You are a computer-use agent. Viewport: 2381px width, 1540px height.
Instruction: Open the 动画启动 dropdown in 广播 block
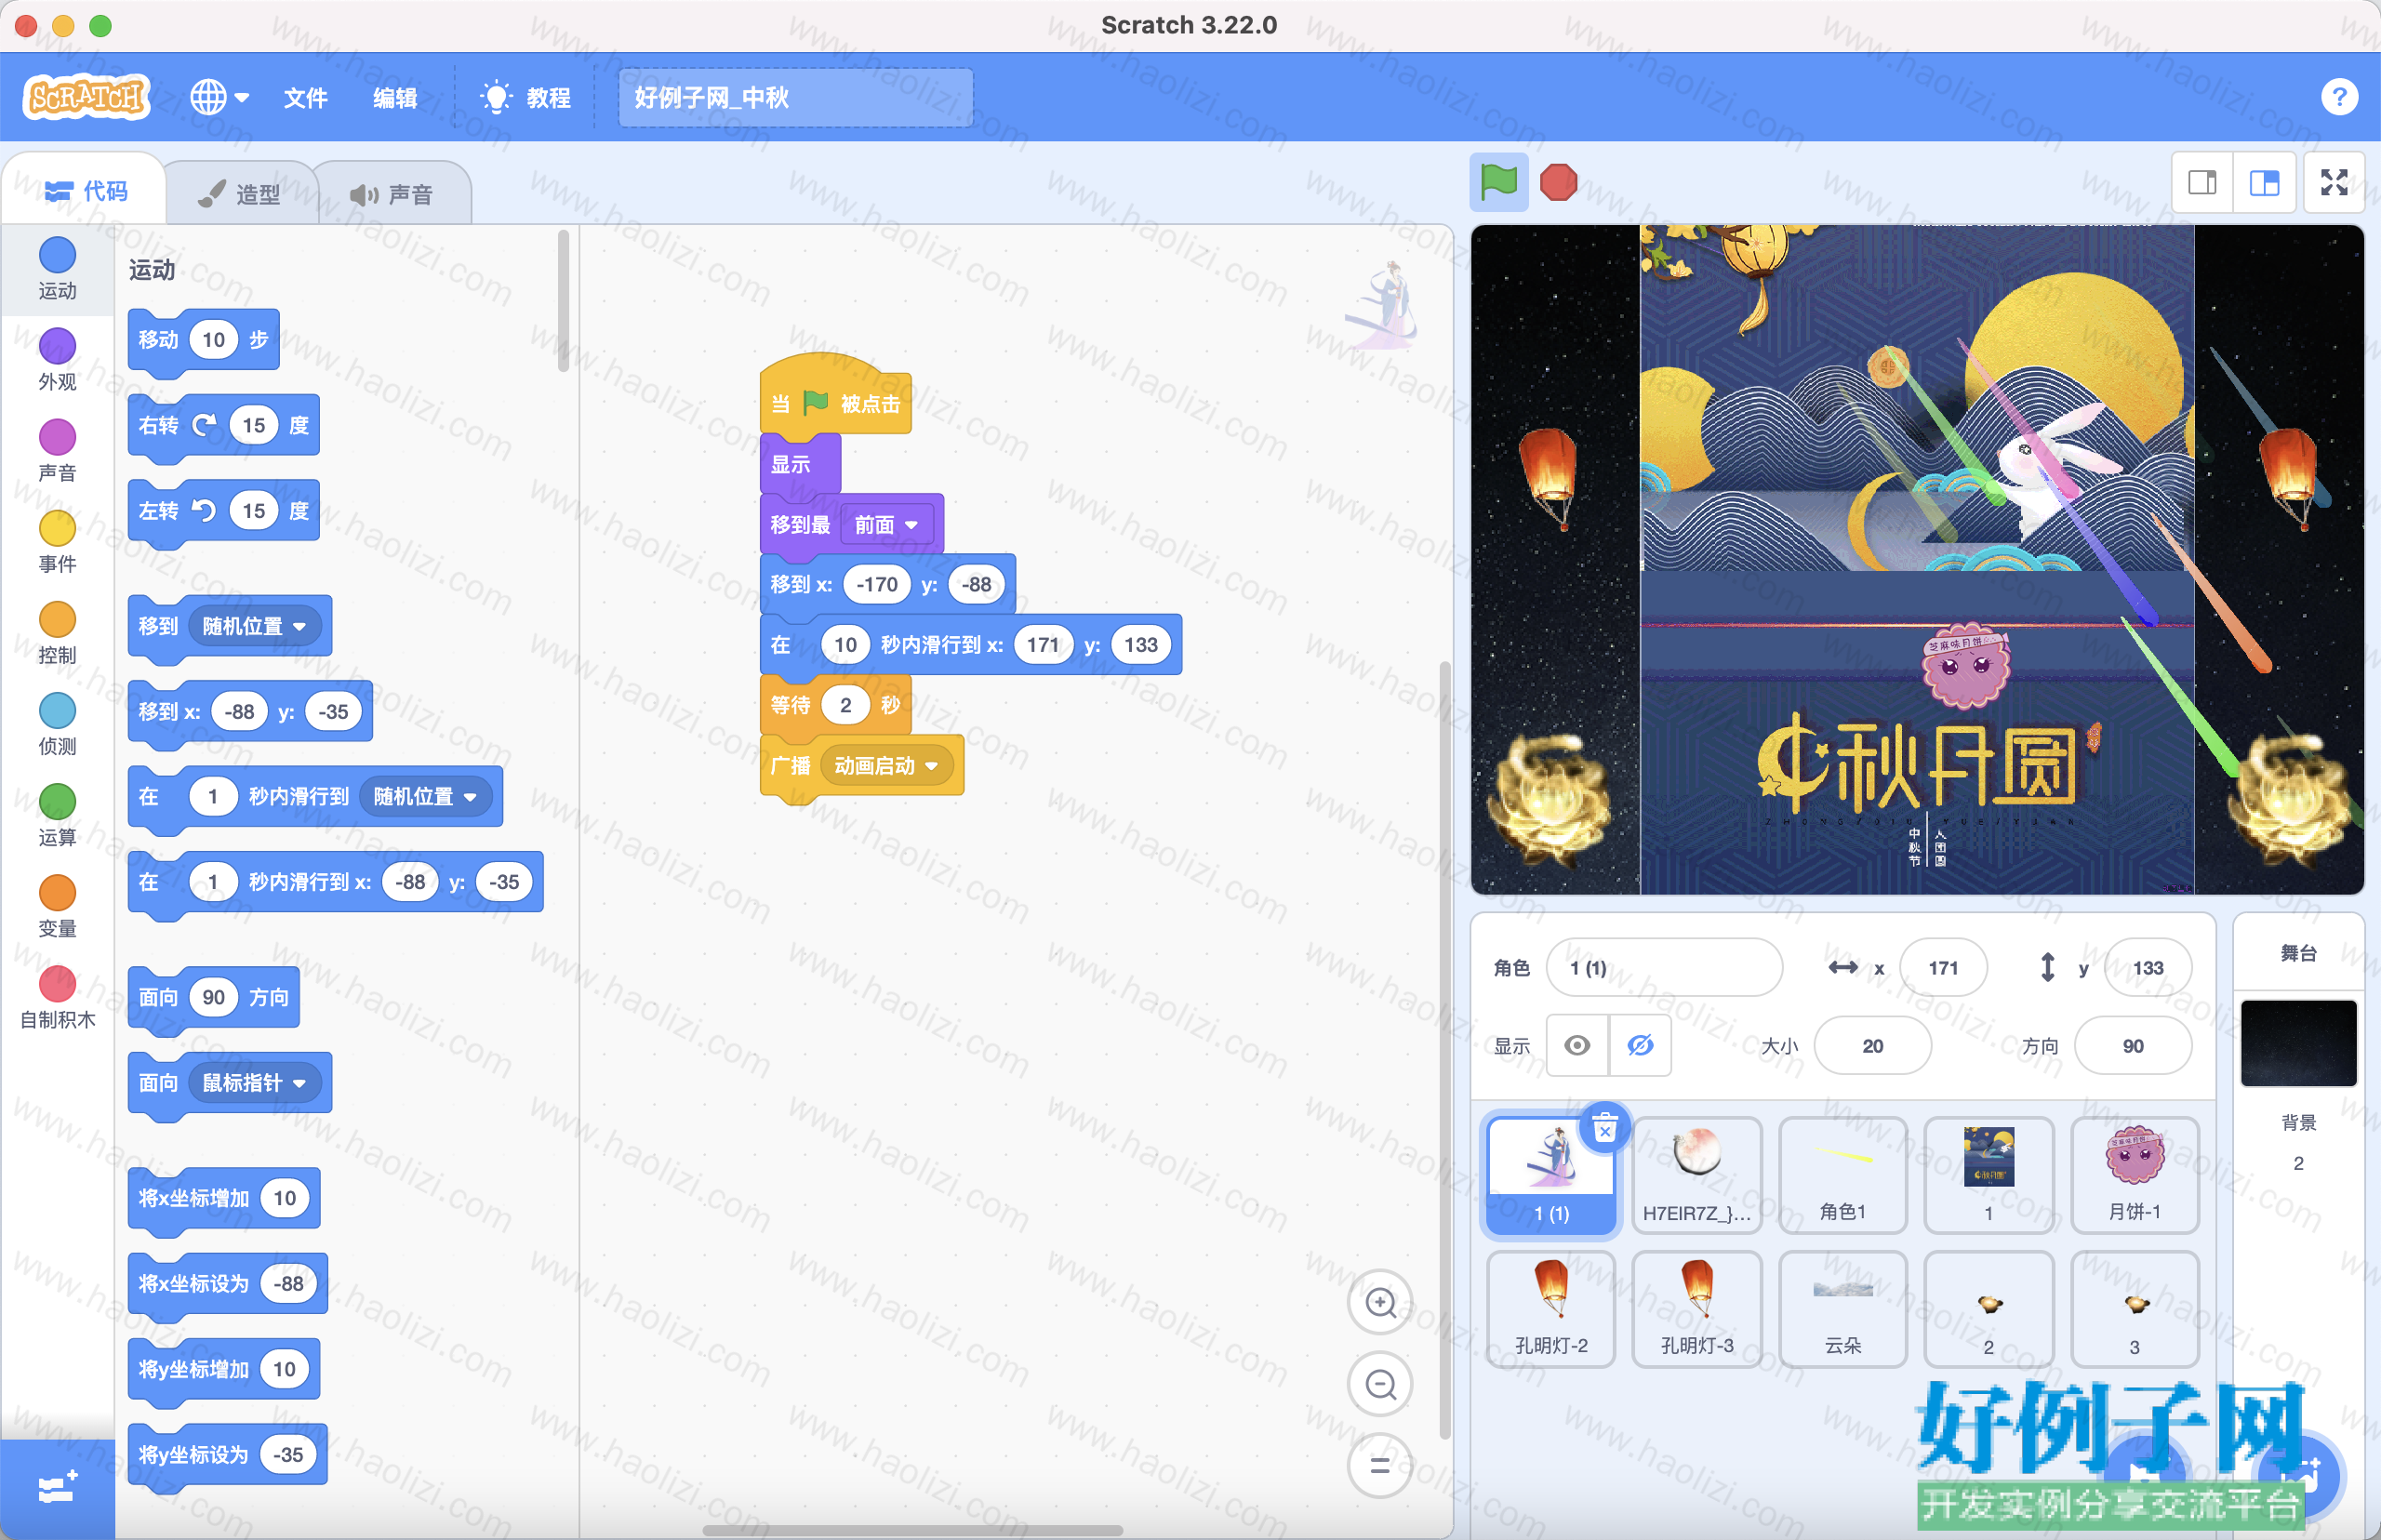(x=886, y=765)
